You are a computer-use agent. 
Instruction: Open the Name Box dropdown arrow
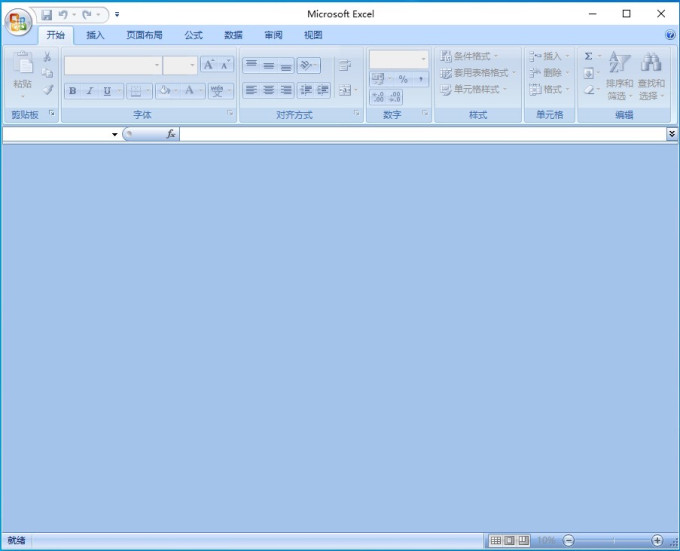click(114, 134)
